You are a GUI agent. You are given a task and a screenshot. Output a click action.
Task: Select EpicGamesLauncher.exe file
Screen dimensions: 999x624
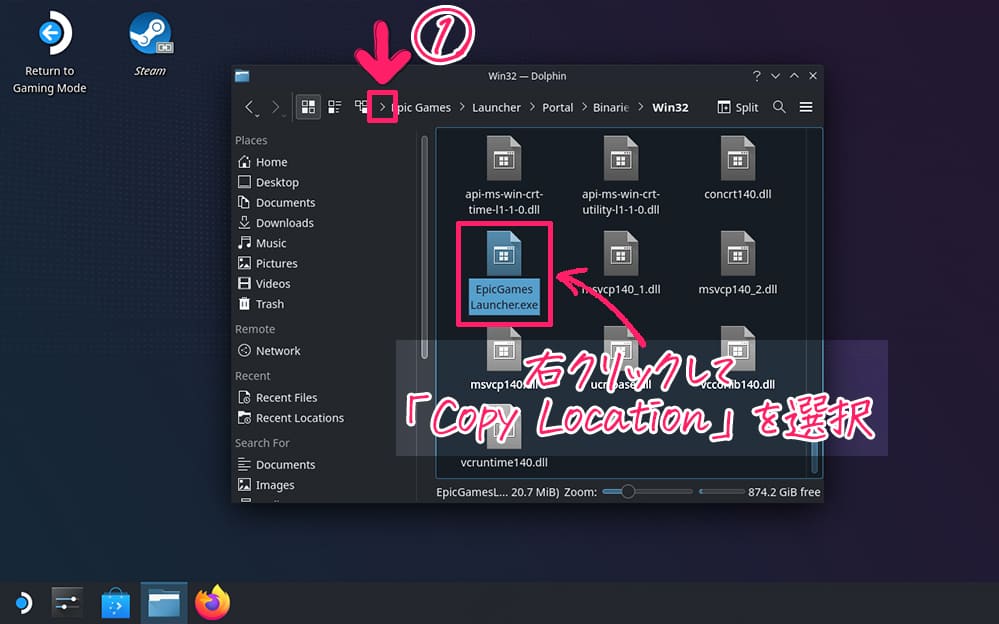click(504, 272)
